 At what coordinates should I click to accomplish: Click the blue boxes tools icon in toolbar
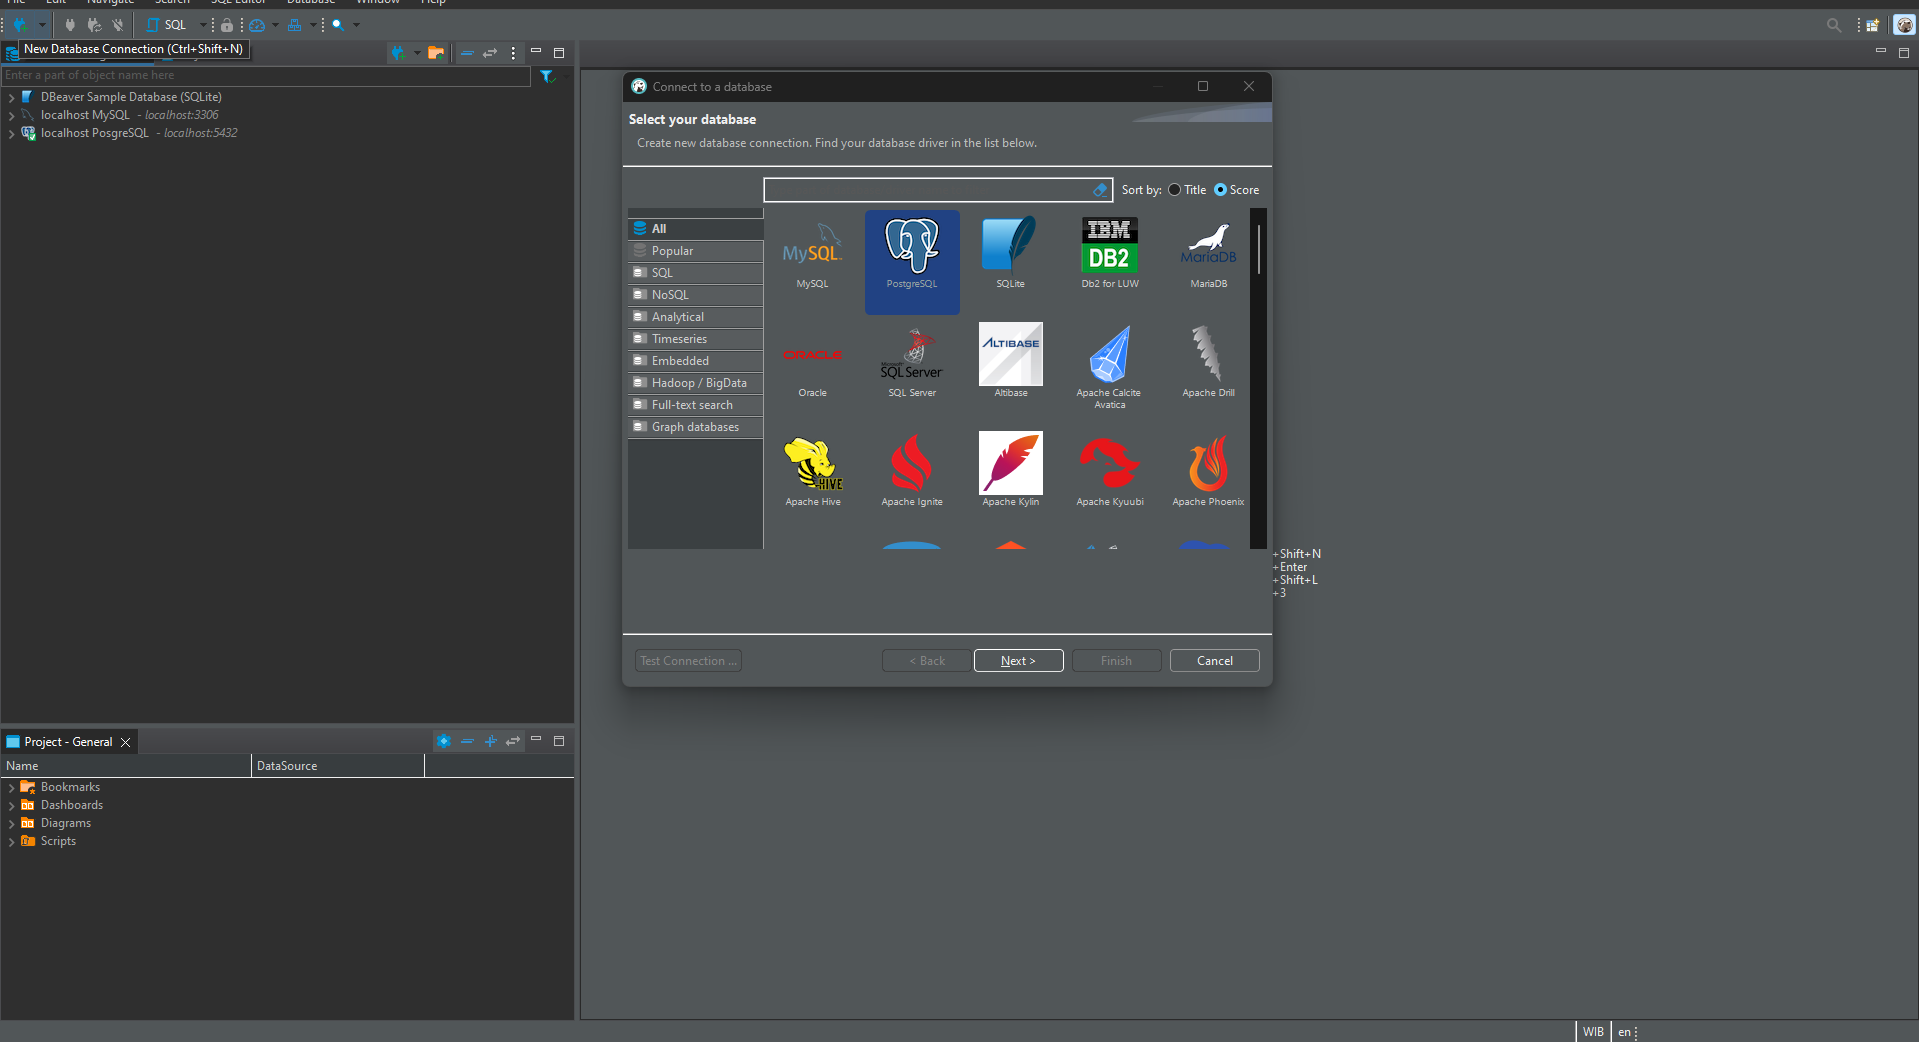click(294, 25)
